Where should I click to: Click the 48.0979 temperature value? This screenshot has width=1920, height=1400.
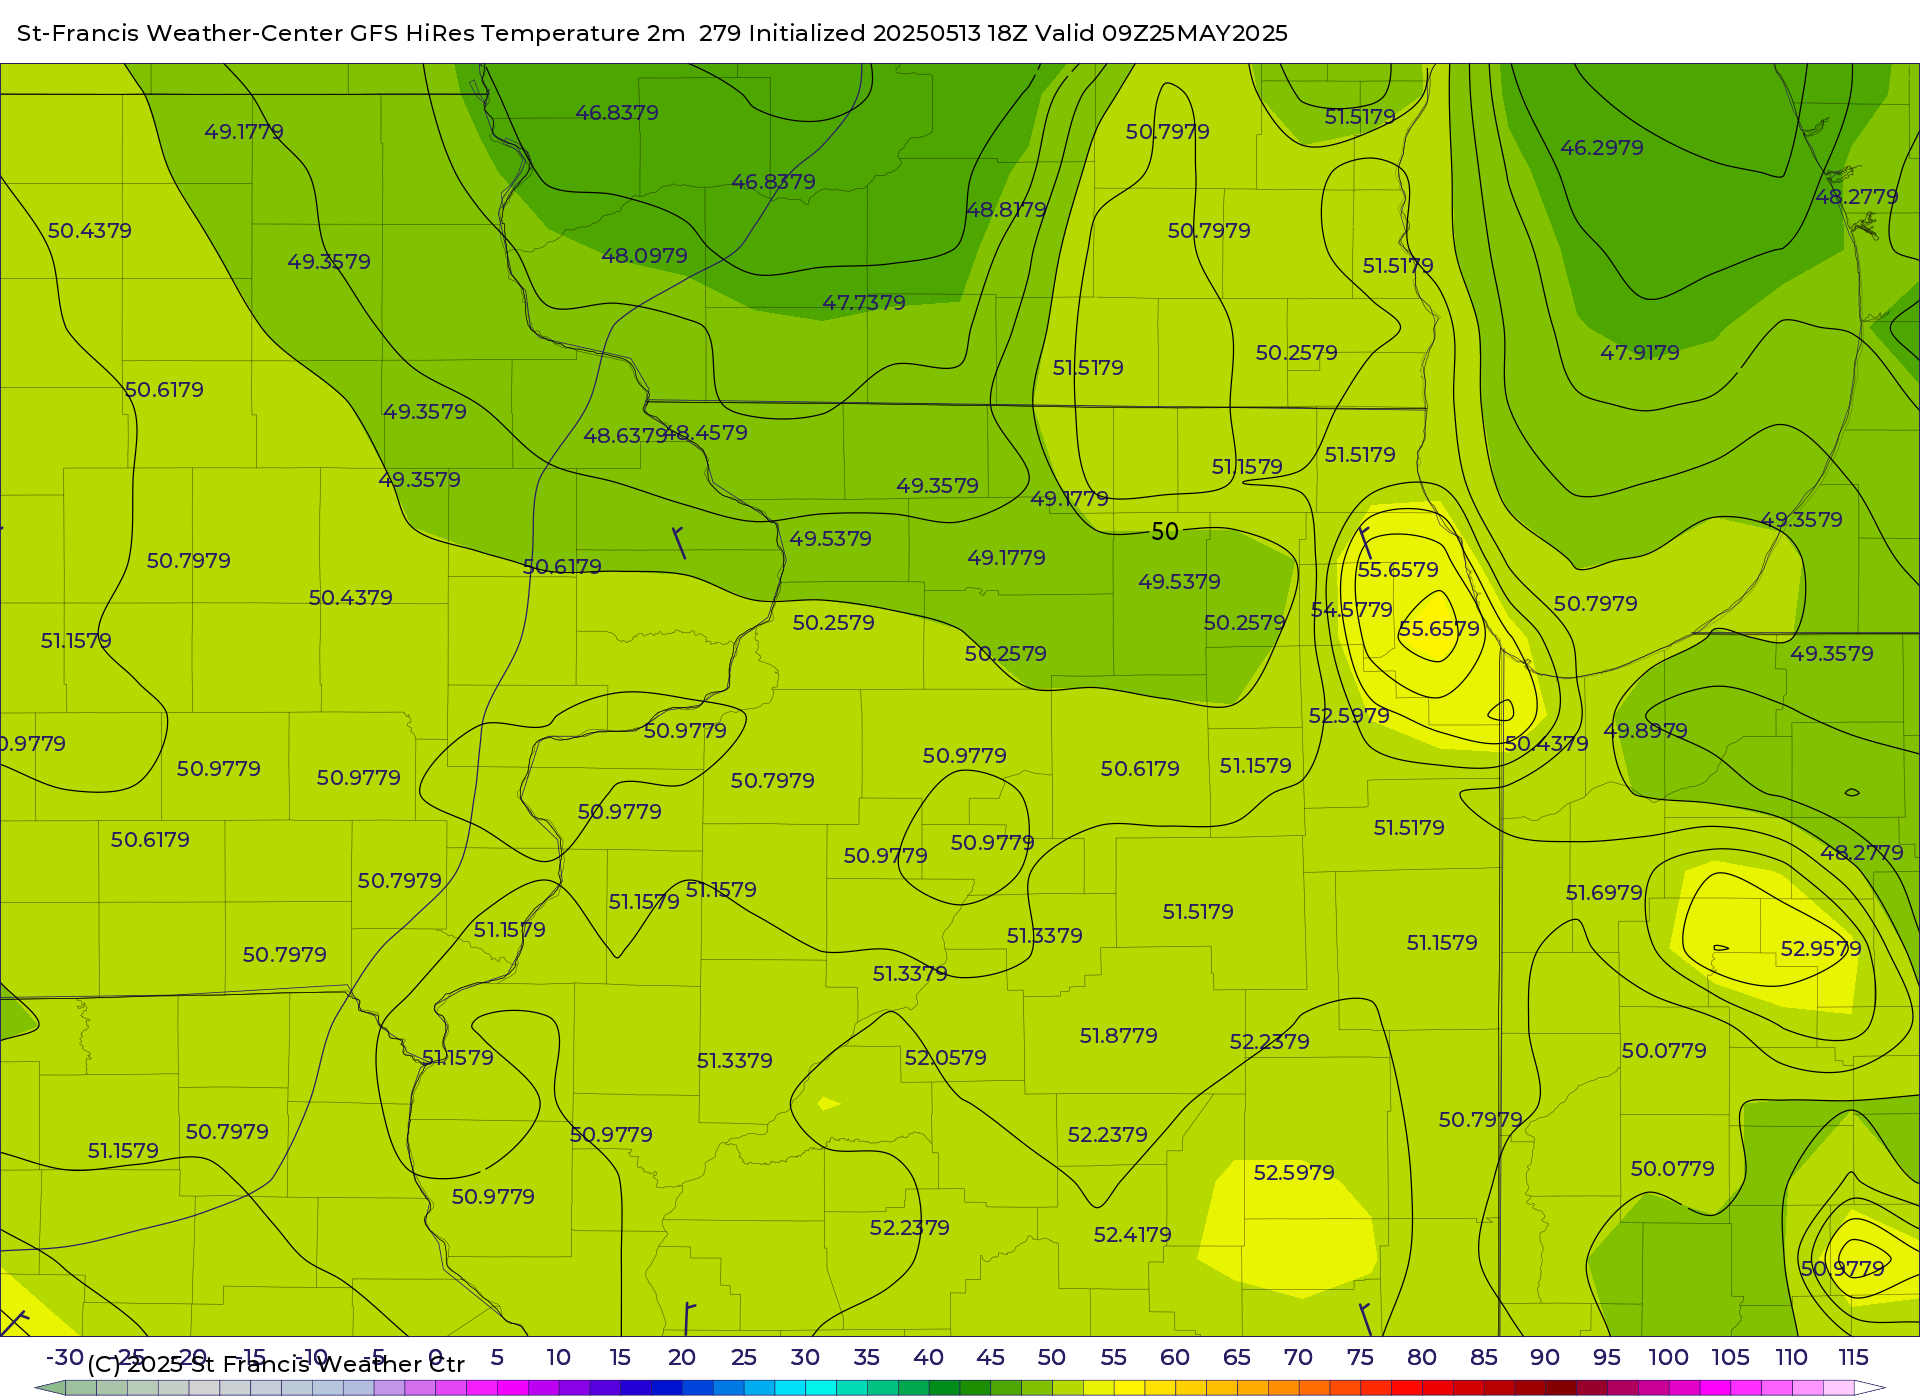point(644,256)
